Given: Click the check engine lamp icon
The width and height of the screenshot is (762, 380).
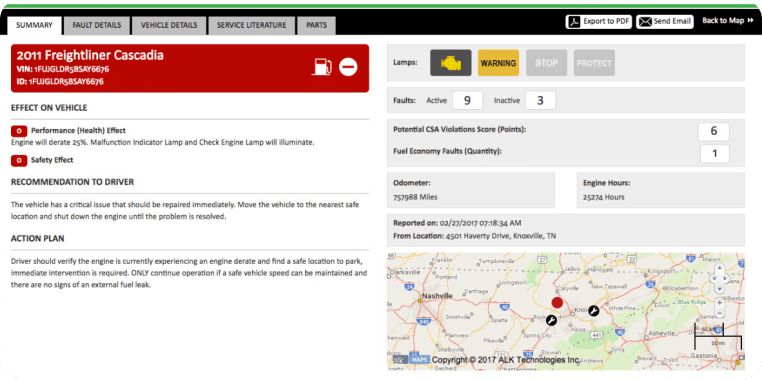Looking at the screenshot, I should tap(450, 63).
